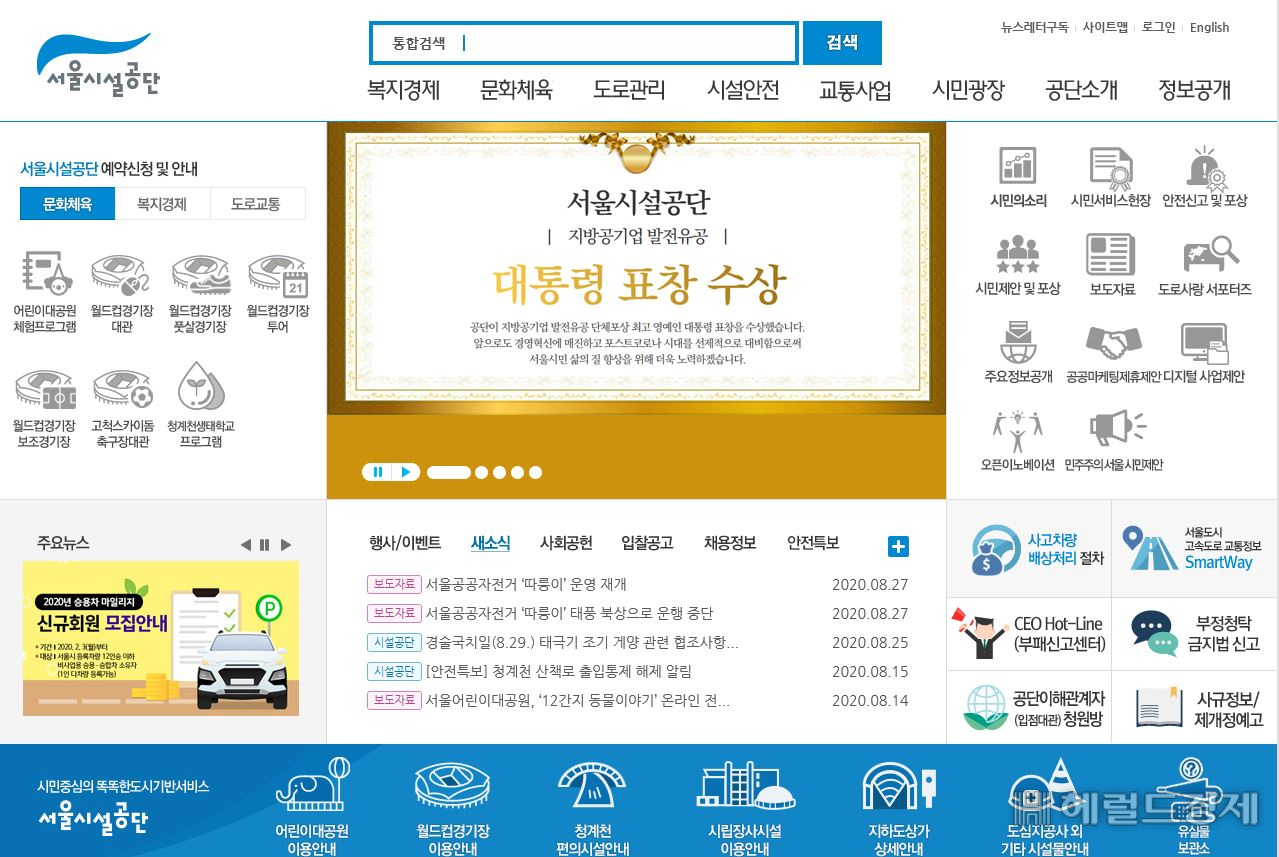Open 사회공헌 news tab
The width and height of the screenshot is (1279, 857).
click(566, 543)
